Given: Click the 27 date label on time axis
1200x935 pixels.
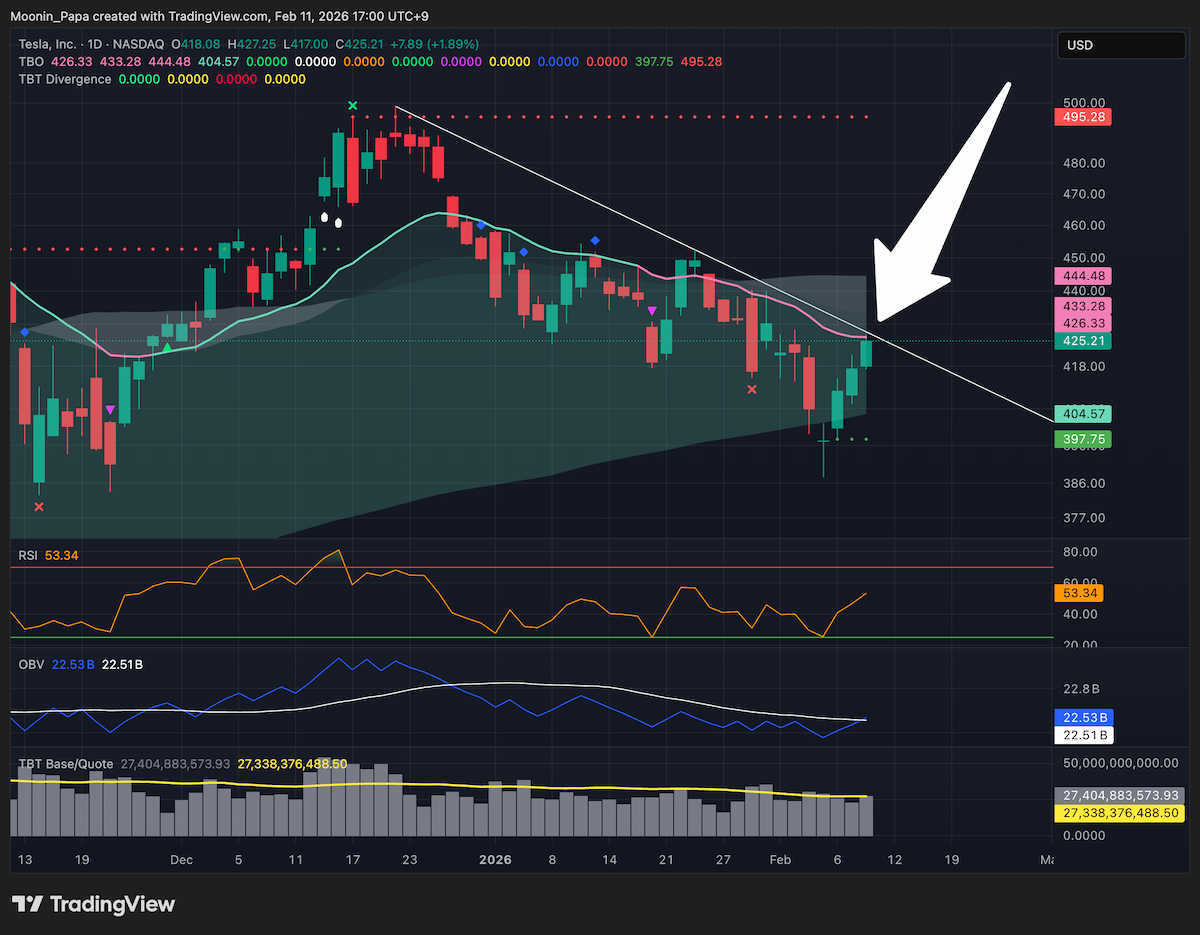Looking at the screenshot, I should (723, 859).
